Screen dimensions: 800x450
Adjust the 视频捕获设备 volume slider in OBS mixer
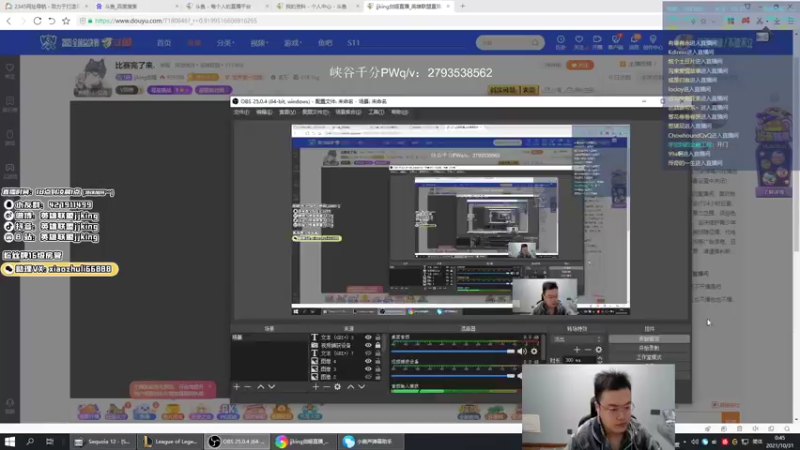point(453,376)
